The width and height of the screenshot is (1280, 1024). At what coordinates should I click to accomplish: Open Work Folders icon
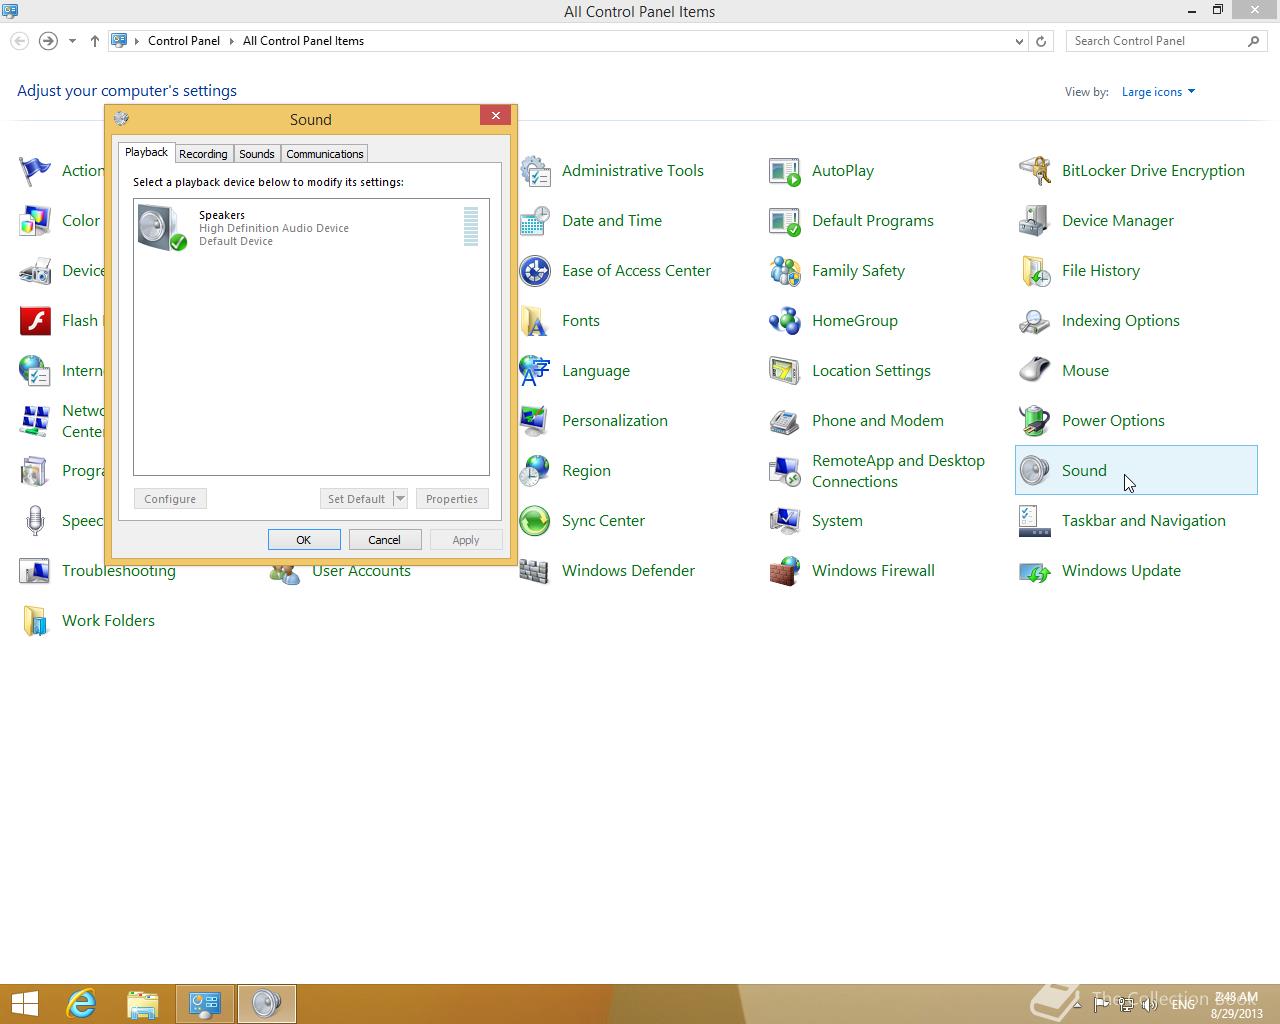35,621
